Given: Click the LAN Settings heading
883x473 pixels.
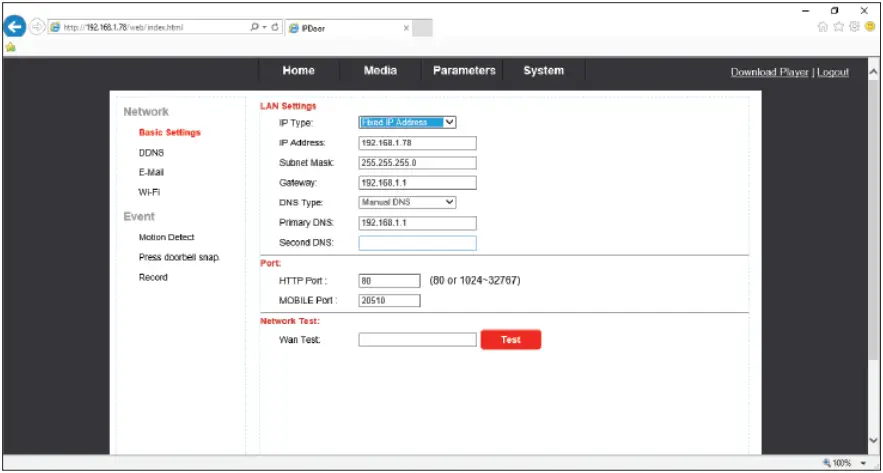Looking at the screenshot, I should pos(288,106).
